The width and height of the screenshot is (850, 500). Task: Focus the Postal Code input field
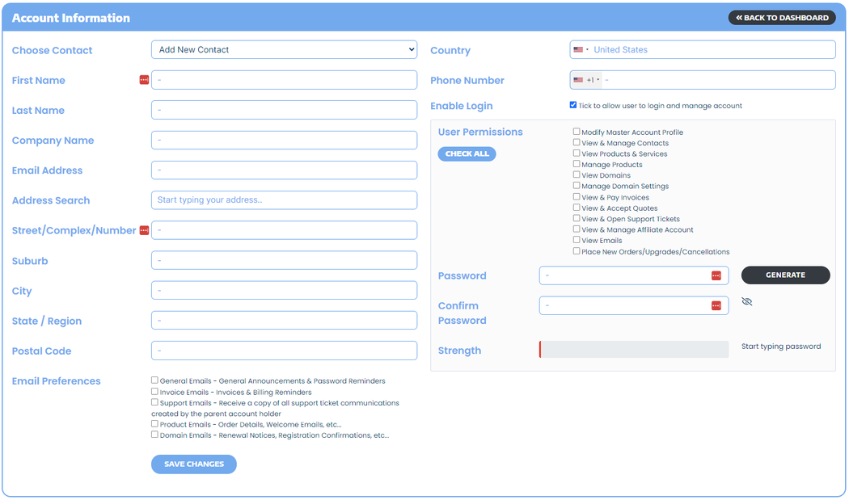tap(285, 351)
